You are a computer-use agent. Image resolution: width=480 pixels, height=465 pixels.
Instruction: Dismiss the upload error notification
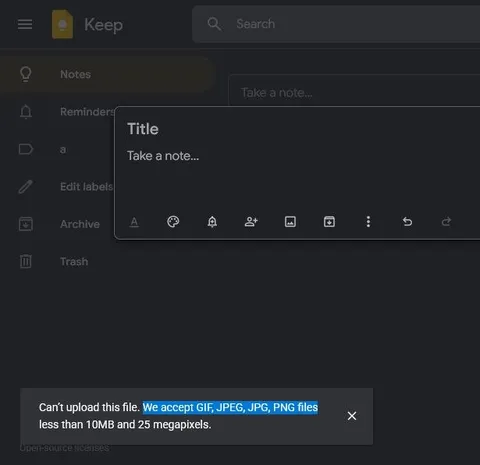tap(352, 416)
